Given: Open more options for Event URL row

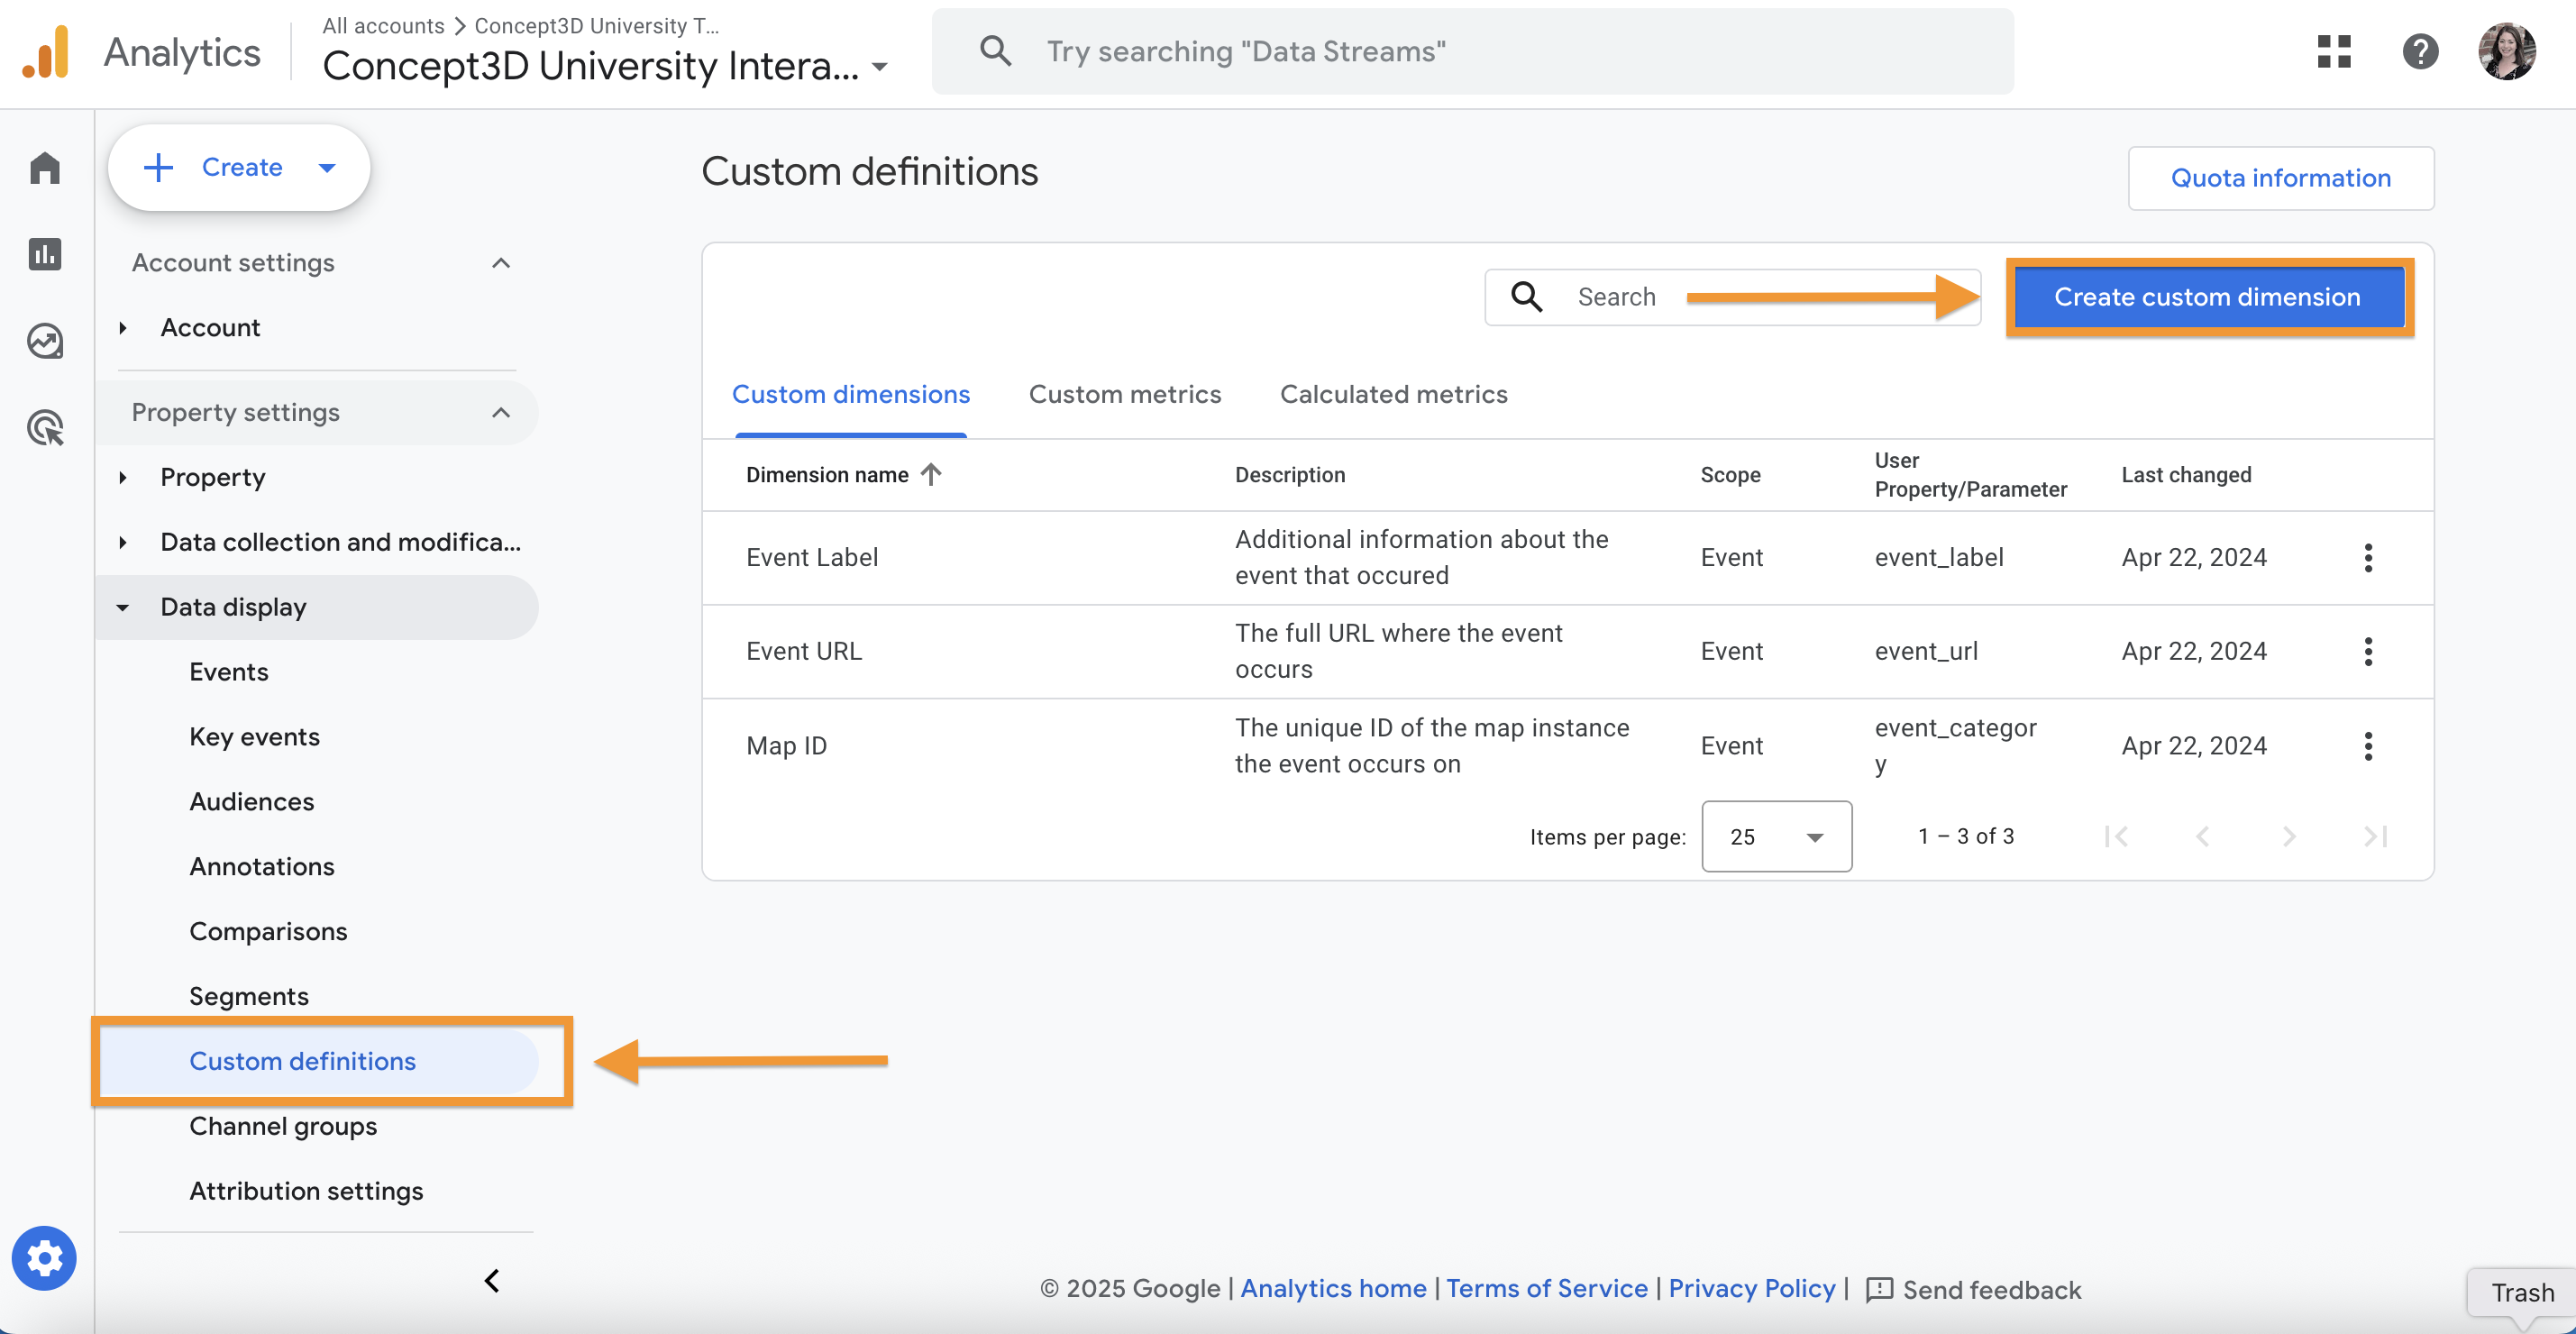Looking at the screenshot, I should pos(2367,652).
